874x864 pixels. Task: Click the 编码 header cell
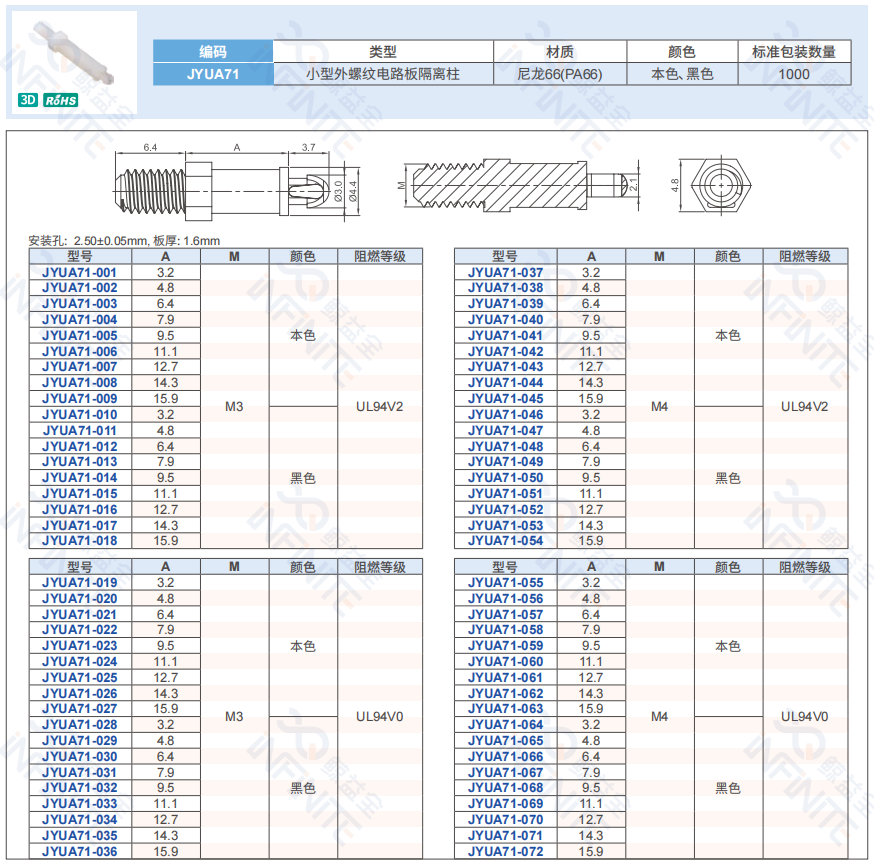[x=212, y=51]
